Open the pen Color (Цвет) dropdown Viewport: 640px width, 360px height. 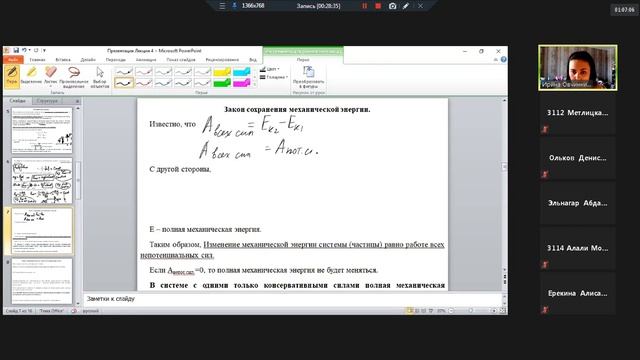click(270, 69)
